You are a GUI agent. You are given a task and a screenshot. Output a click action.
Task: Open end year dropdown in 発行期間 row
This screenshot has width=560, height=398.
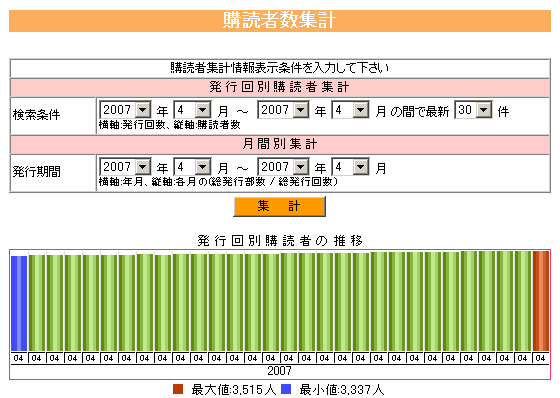(x=284, y=167)
